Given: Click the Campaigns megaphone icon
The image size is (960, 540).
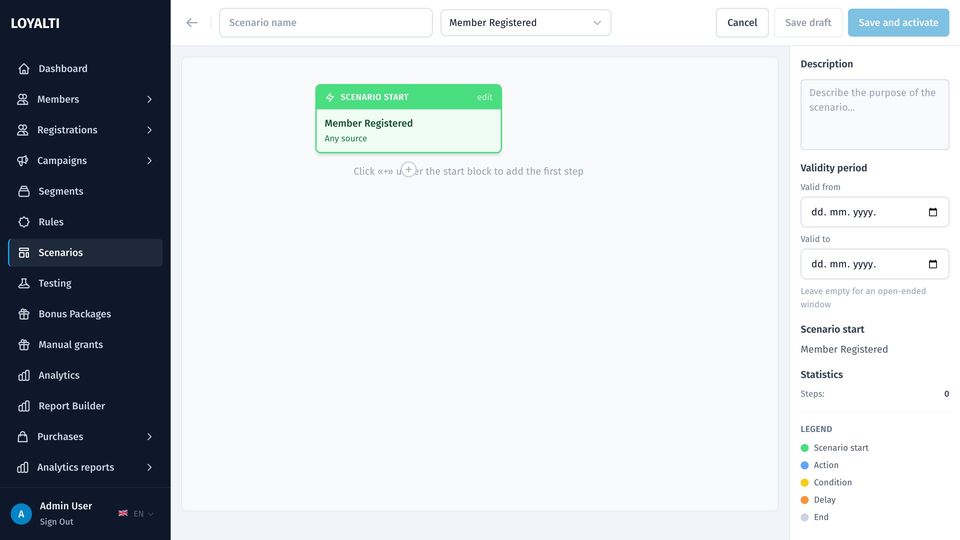Looking at the screenshot, I should (23, 160).
